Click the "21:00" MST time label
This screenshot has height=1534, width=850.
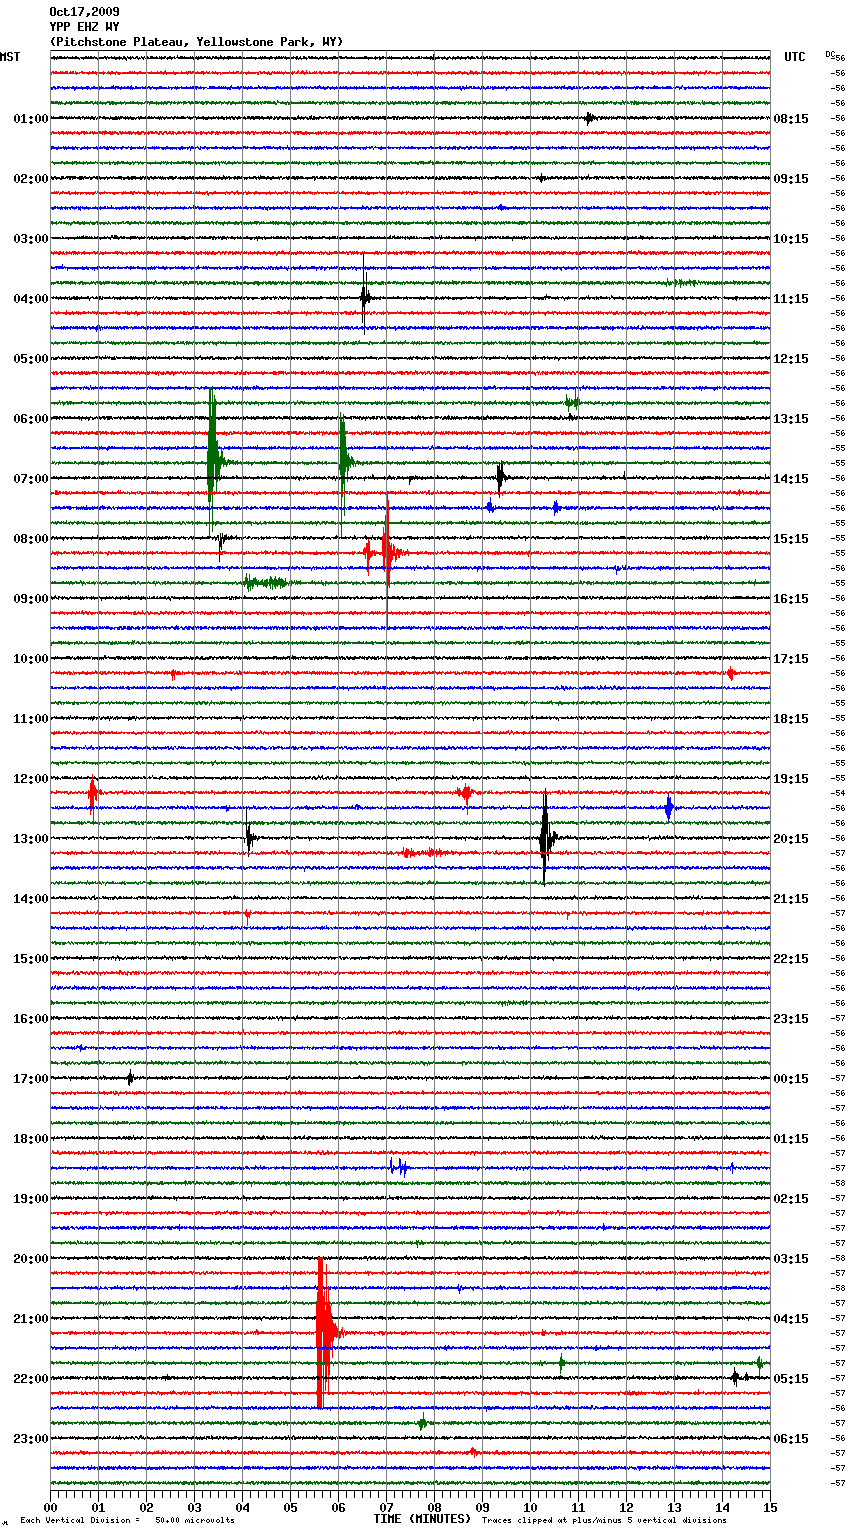pos(31,1319)
